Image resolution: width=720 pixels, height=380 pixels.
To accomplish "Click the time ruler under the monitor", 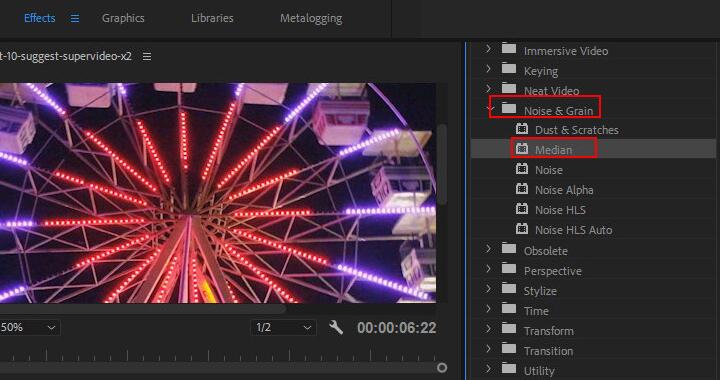I will point(218,355).
